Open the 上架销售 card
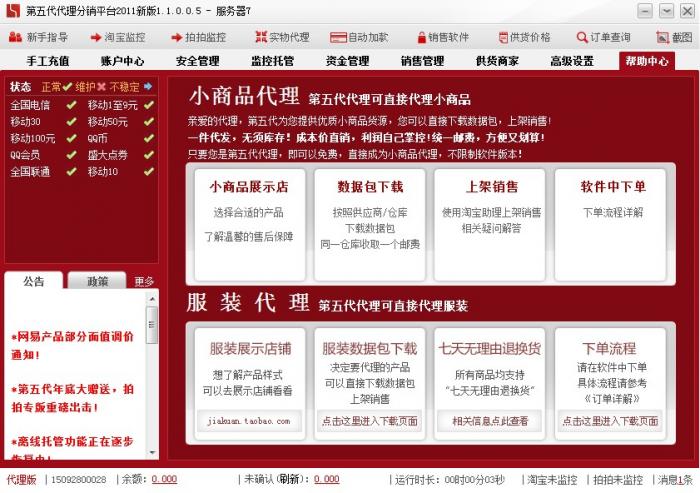 point(490,225)
